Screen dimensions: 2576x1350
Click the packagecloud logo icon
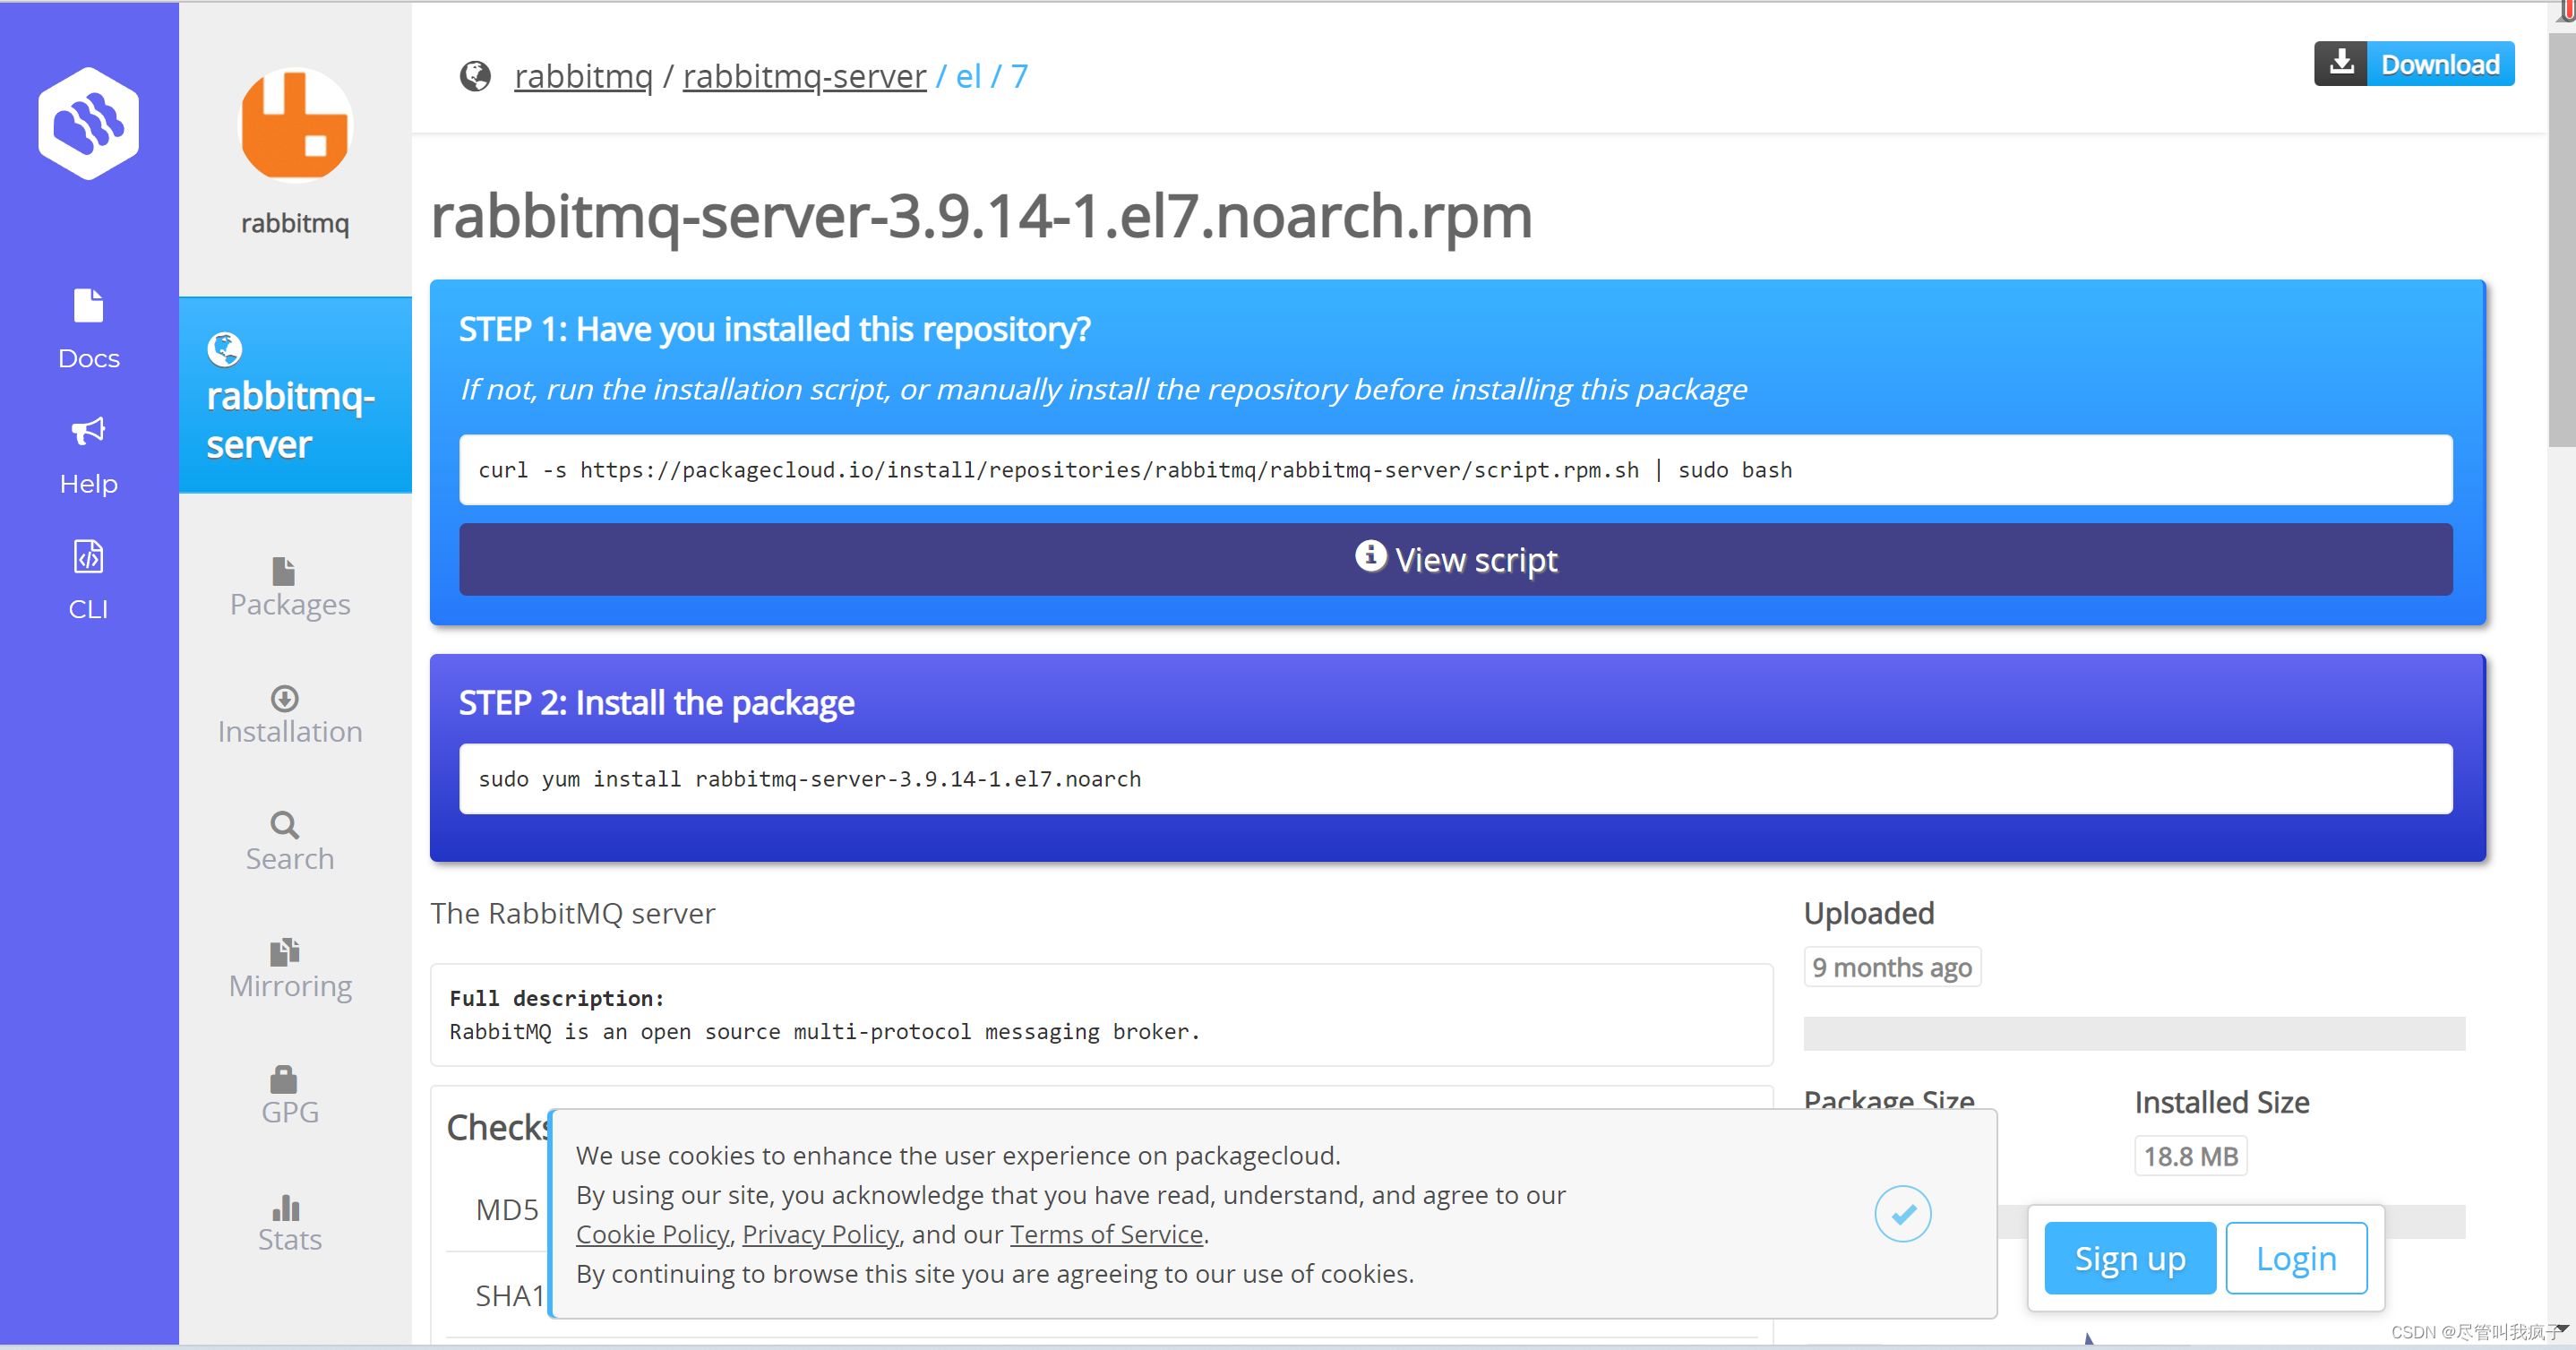[x=88, y=123]
